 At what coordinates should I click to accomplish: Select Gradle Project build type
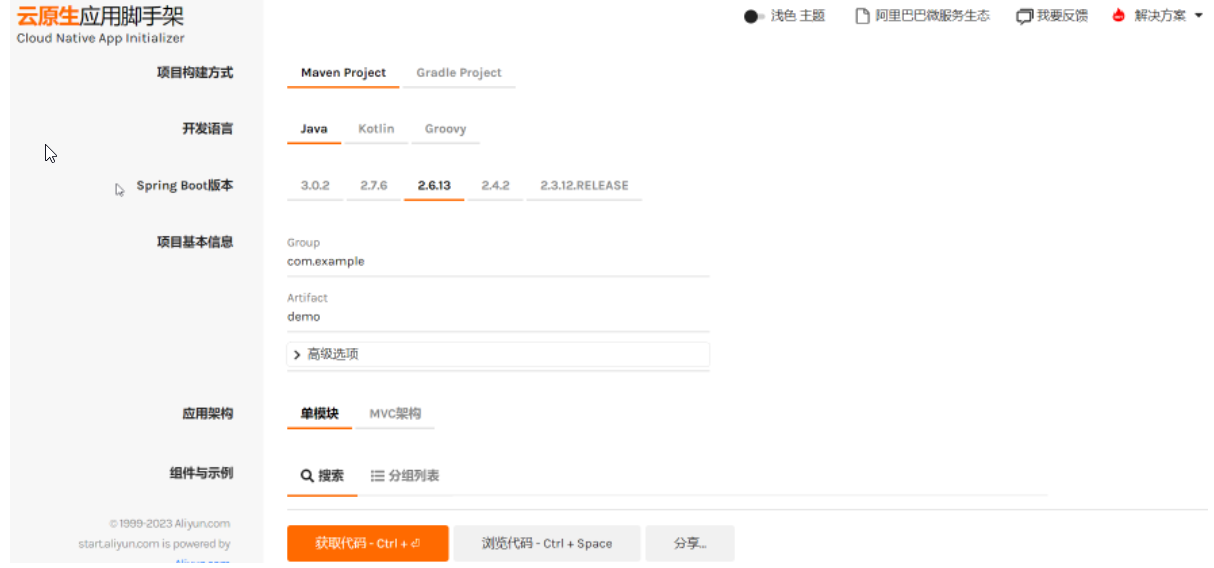click(x=459, y=73)
